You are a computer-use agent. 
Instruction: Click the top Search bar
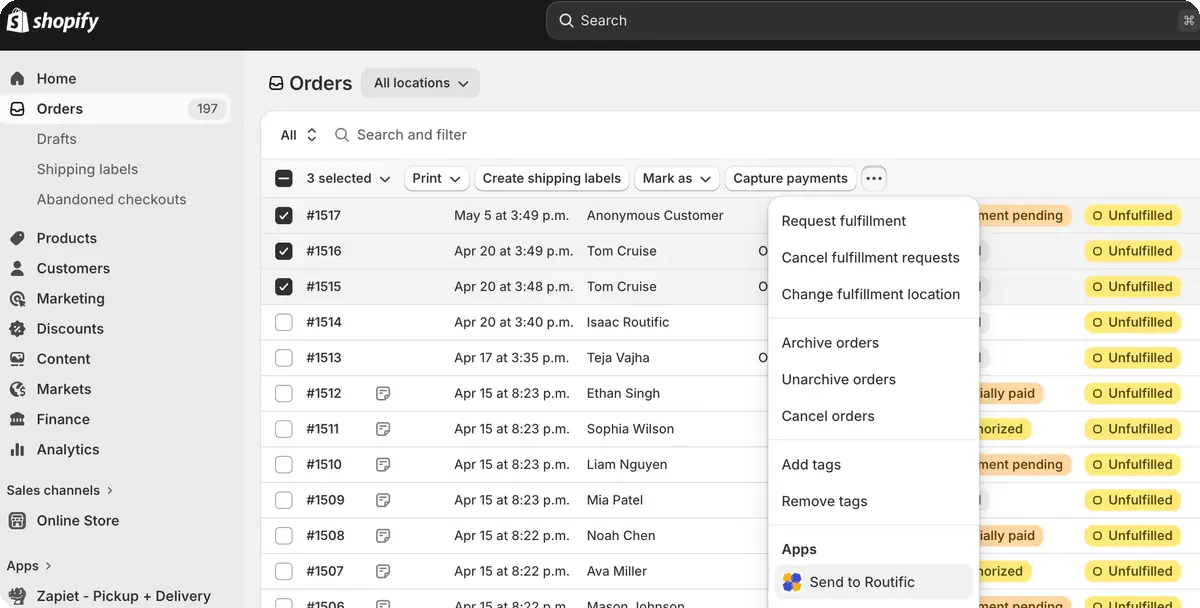pos(873,20)
